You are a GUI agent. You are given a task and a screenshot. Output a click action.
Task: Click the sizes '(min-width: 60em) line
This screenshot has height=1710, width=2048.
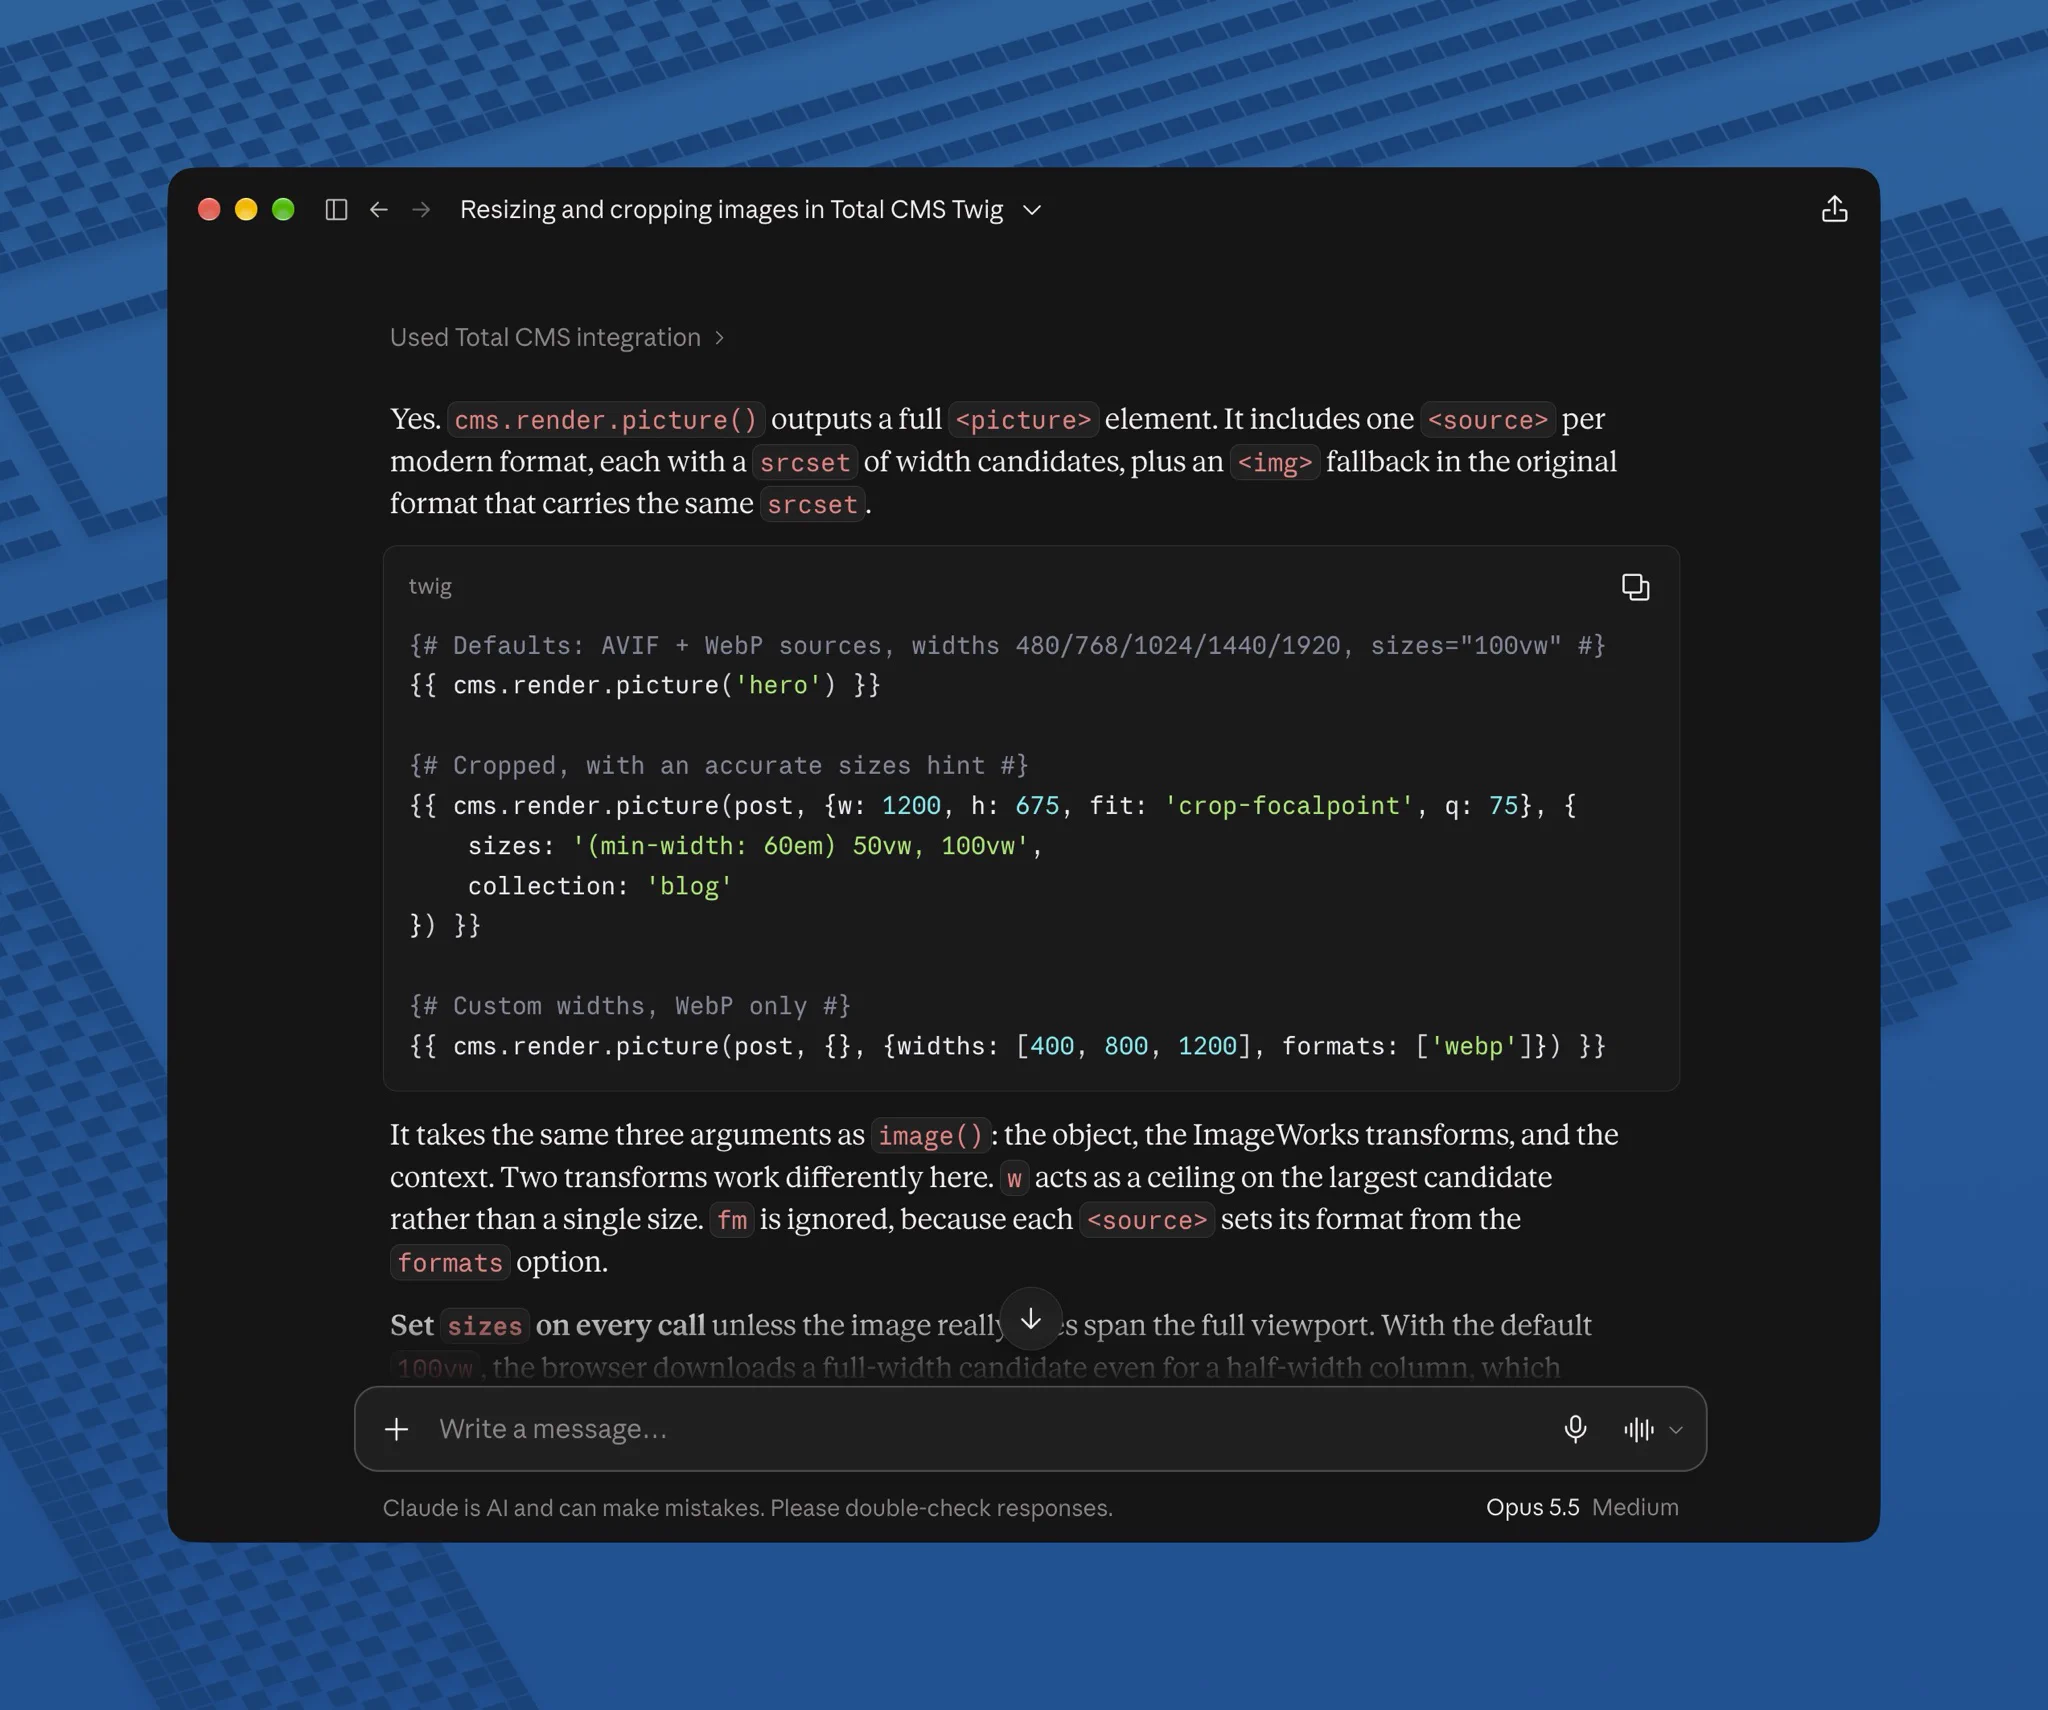point(755,846)
